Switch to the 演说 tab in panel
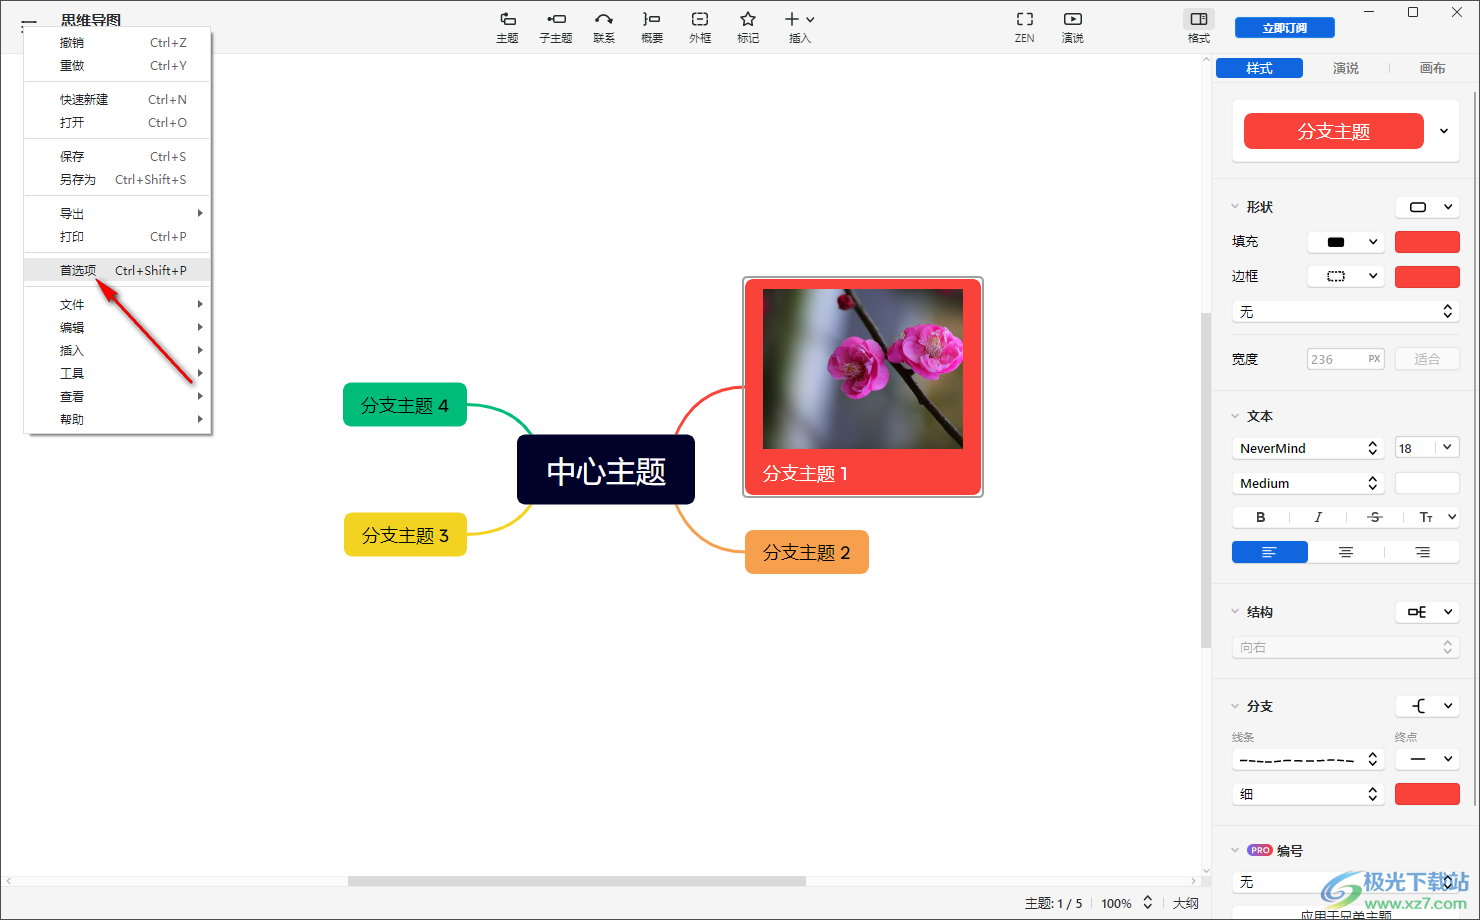 (x=1346, y=68)
